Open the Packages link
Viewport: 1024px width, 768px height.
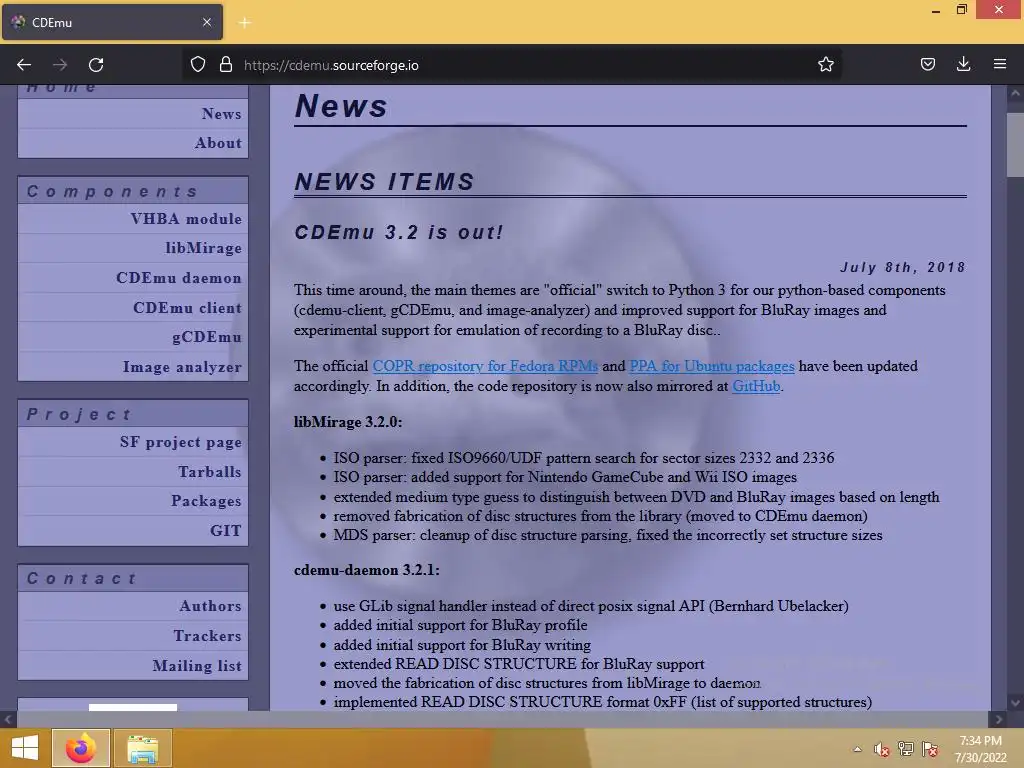pyautogui.click(x=206, y=501)
